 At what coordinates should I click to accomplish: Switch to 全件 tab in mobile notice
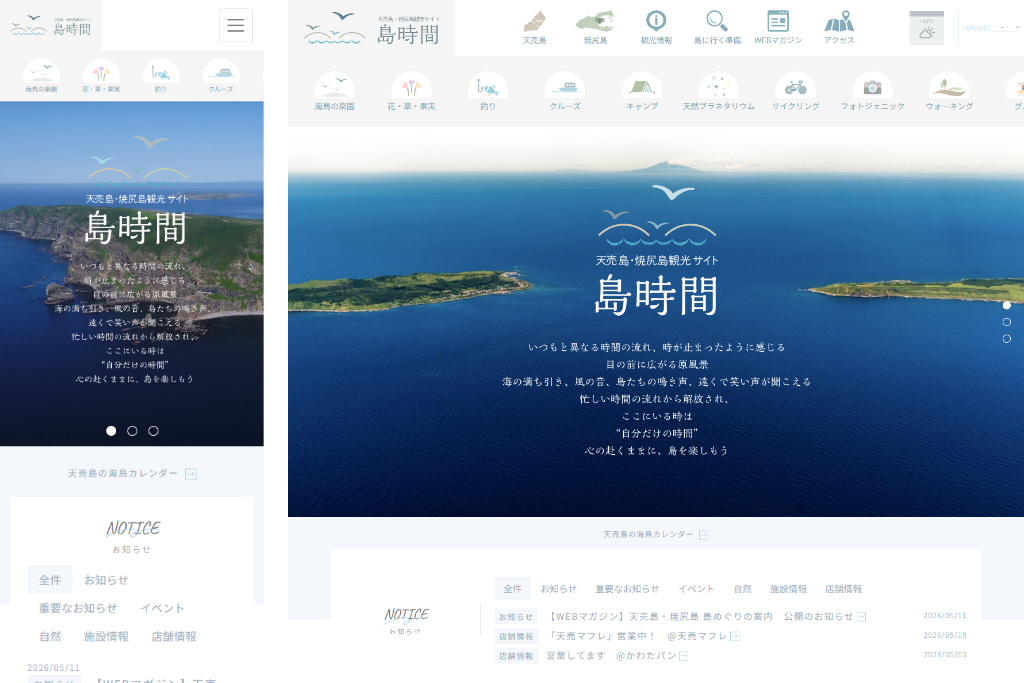(50, 580)
